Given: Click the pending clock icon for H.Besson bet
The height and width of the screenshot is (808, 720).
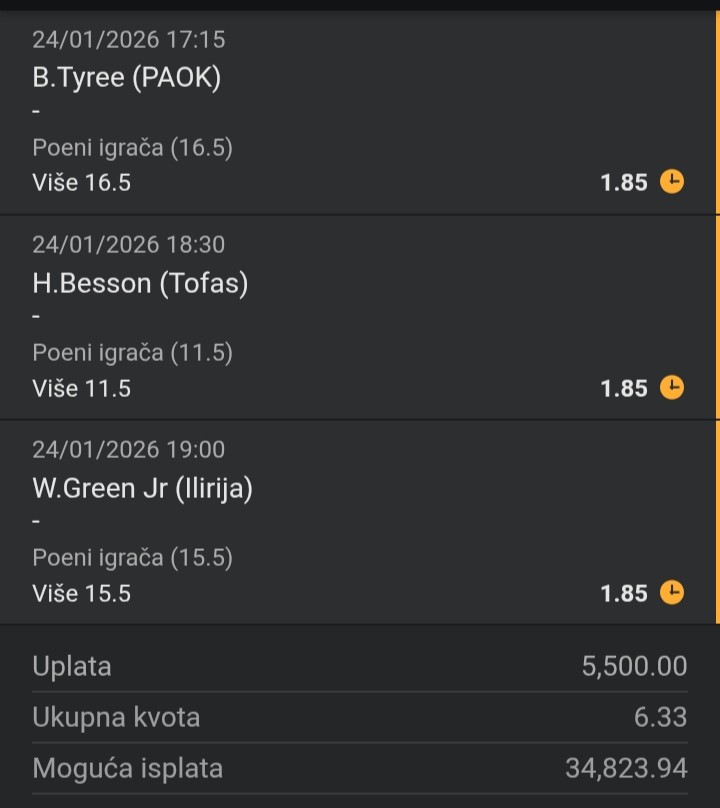Looking at the screenshot, I should [672, 387].
